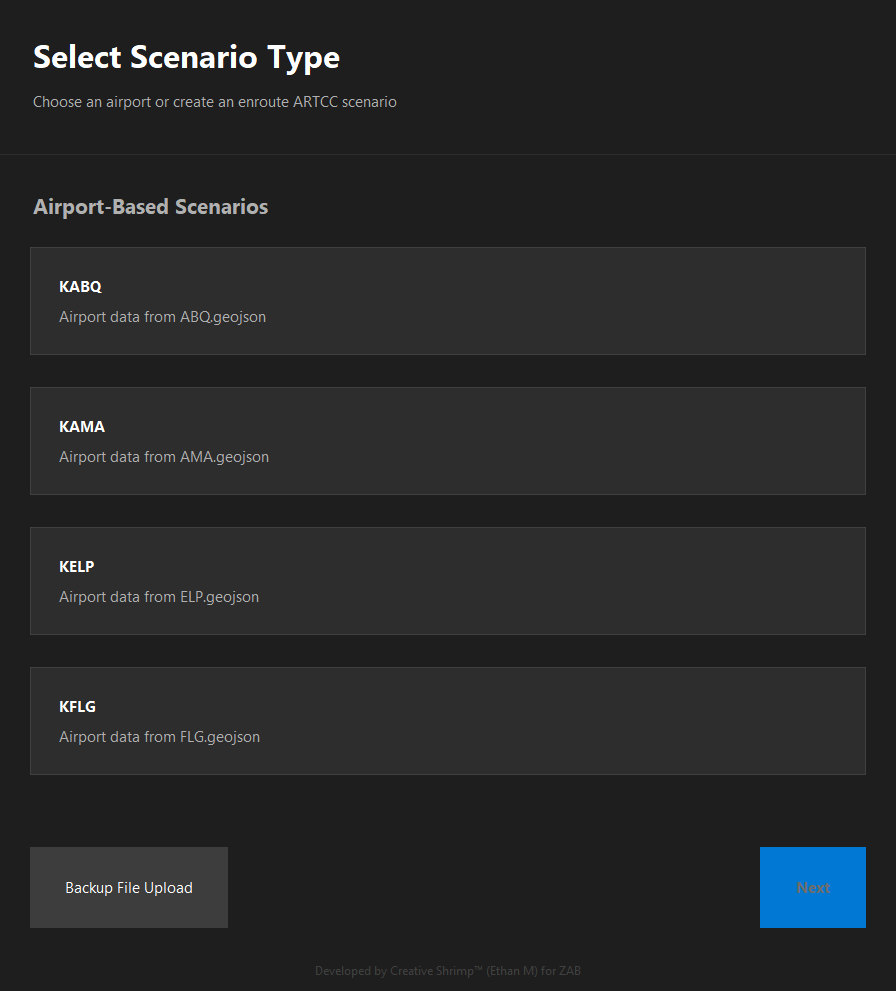Click the ABQ.geojson data source text

tap(162, 316)
